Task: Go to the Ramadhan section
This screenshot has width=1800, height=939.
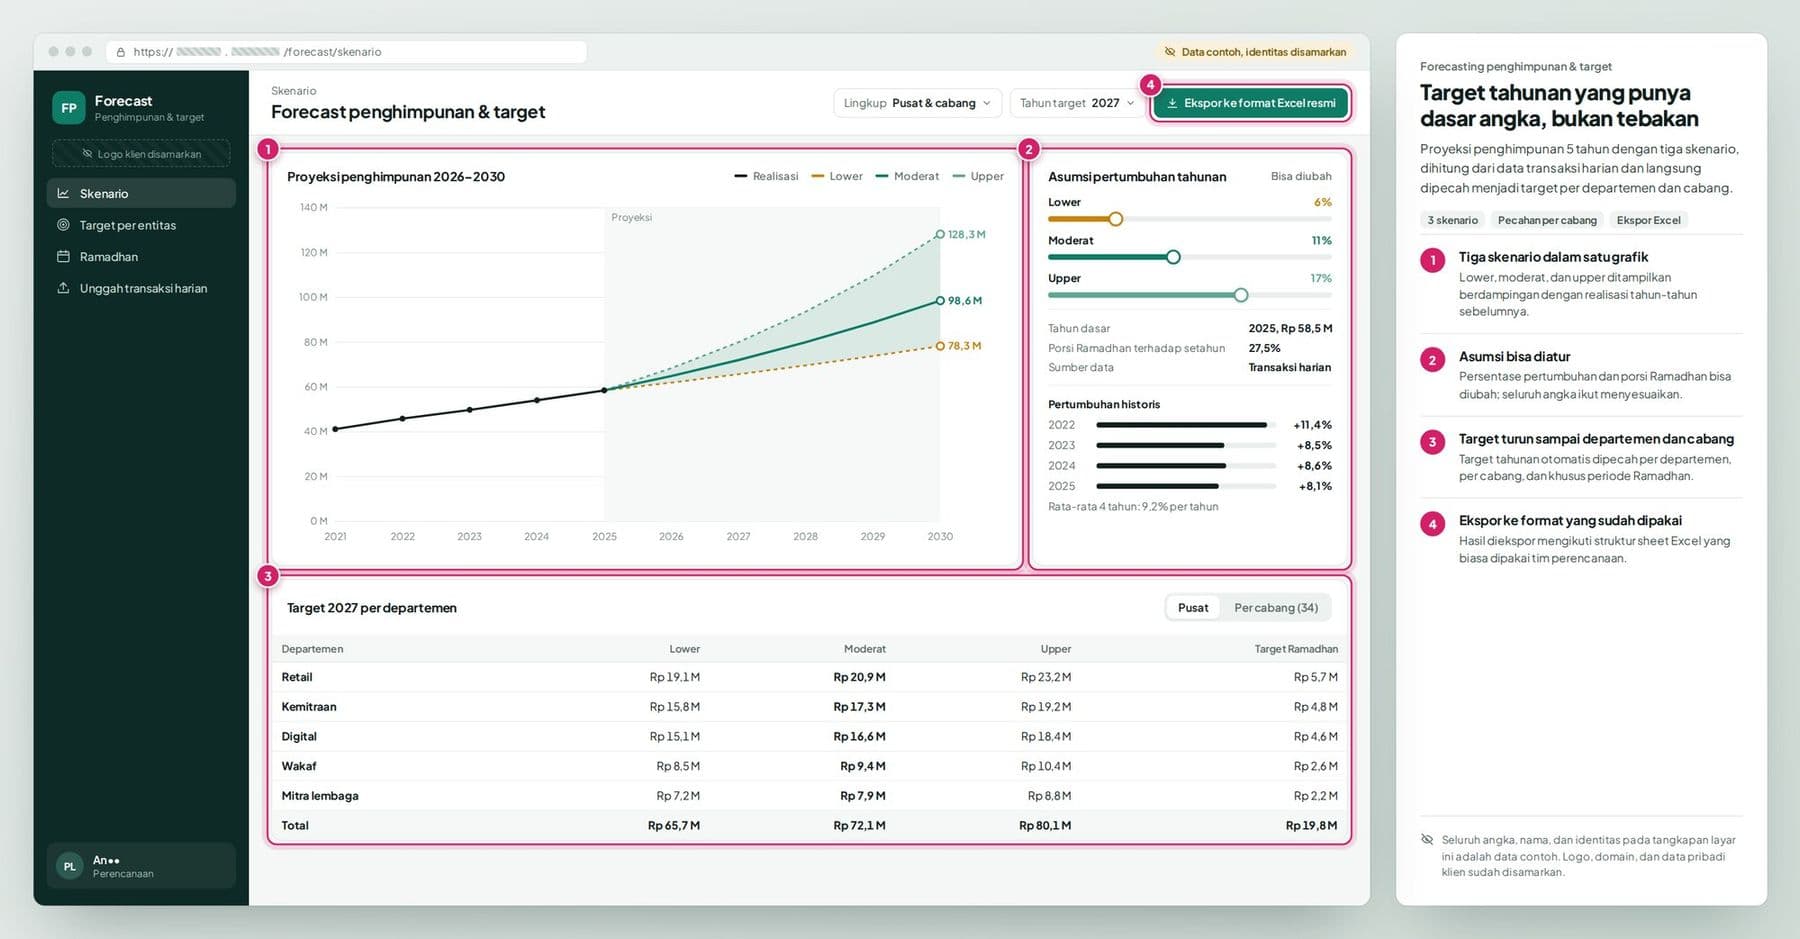Action: tap(141, 257)
